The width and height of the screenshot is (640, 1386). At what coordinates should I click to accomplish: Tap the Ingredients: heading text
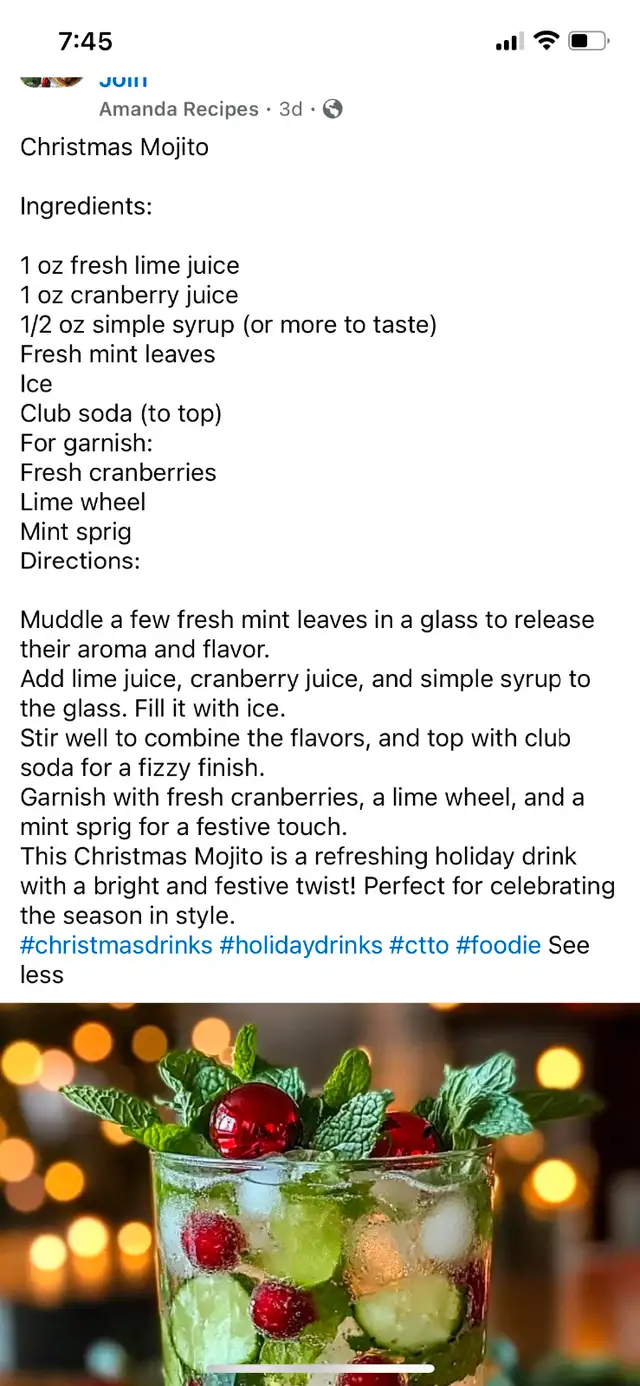click(86, 207)
